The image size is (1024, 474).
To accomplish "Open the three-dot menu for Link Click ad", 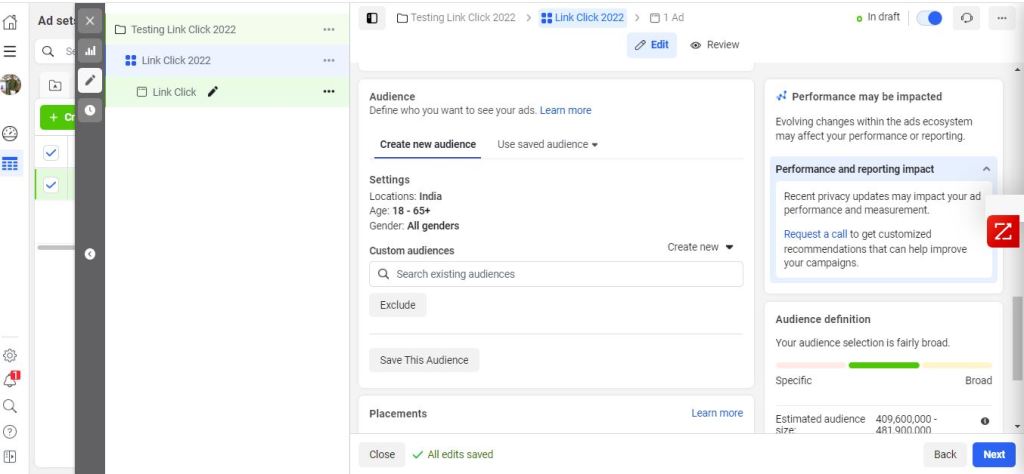I will point(328,92).
